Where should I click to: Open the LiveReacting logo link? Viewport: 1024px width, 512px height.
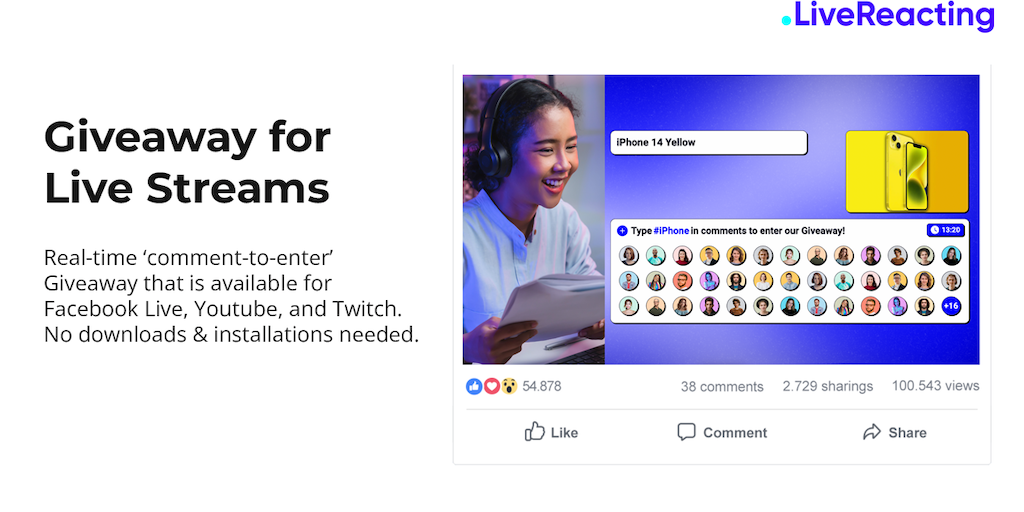[x=888, y=16]
